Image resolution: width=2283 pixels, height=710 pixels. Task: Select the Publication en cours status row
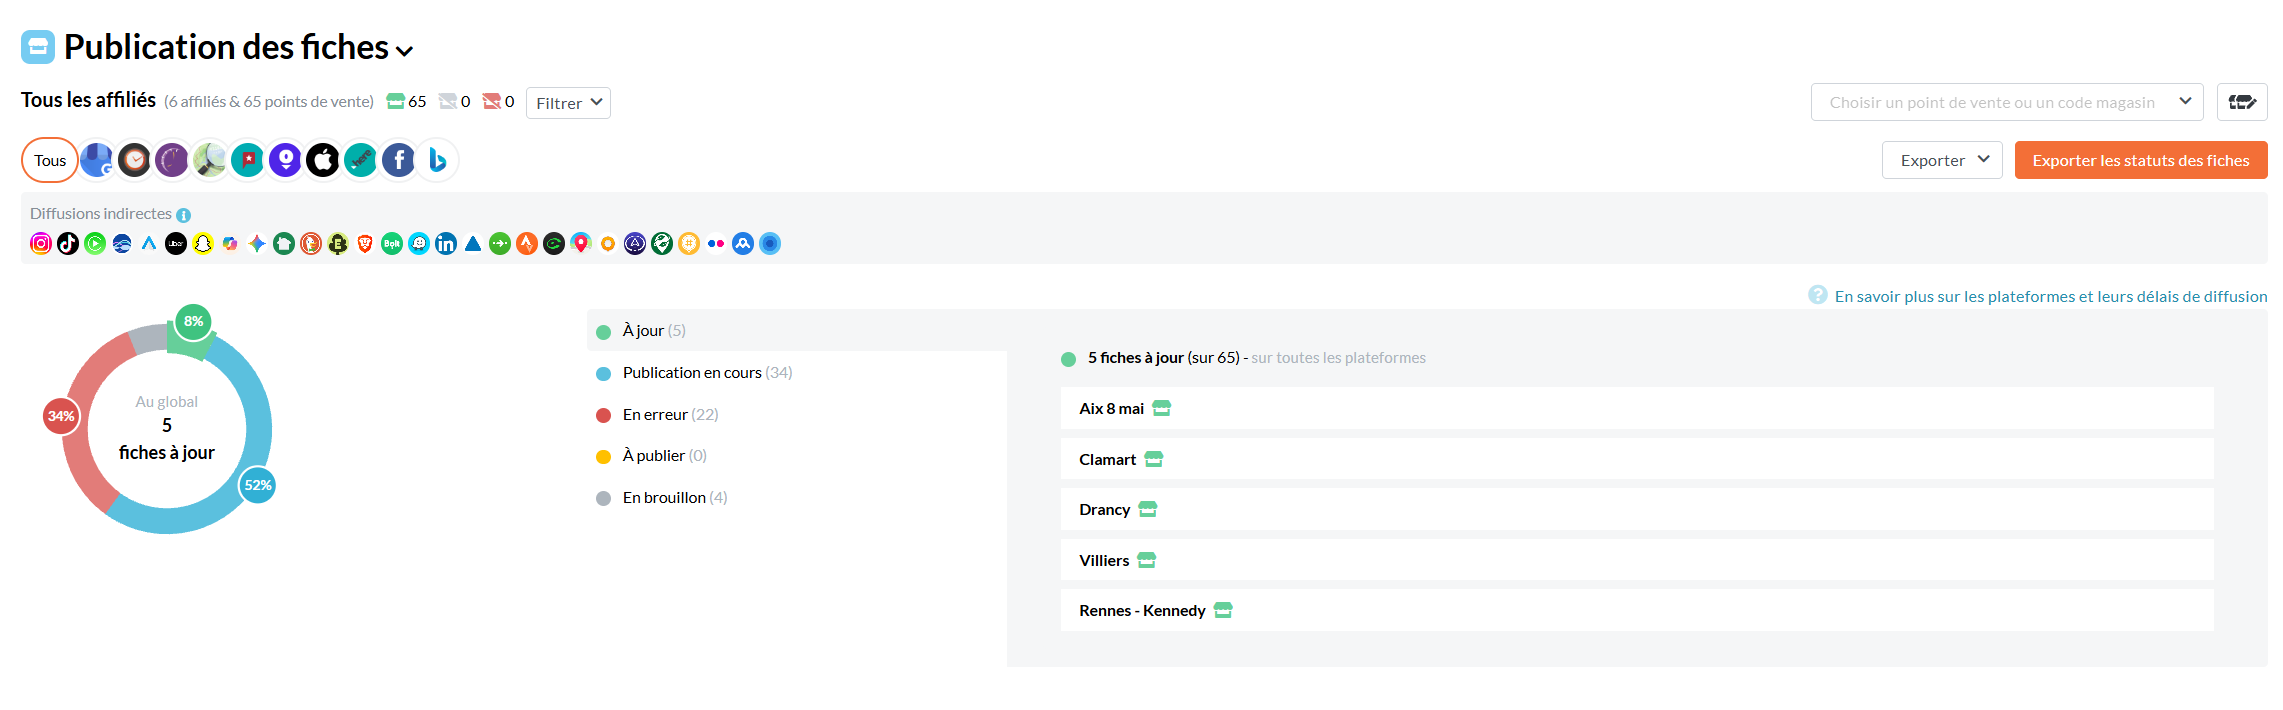(x=797, y=372)
